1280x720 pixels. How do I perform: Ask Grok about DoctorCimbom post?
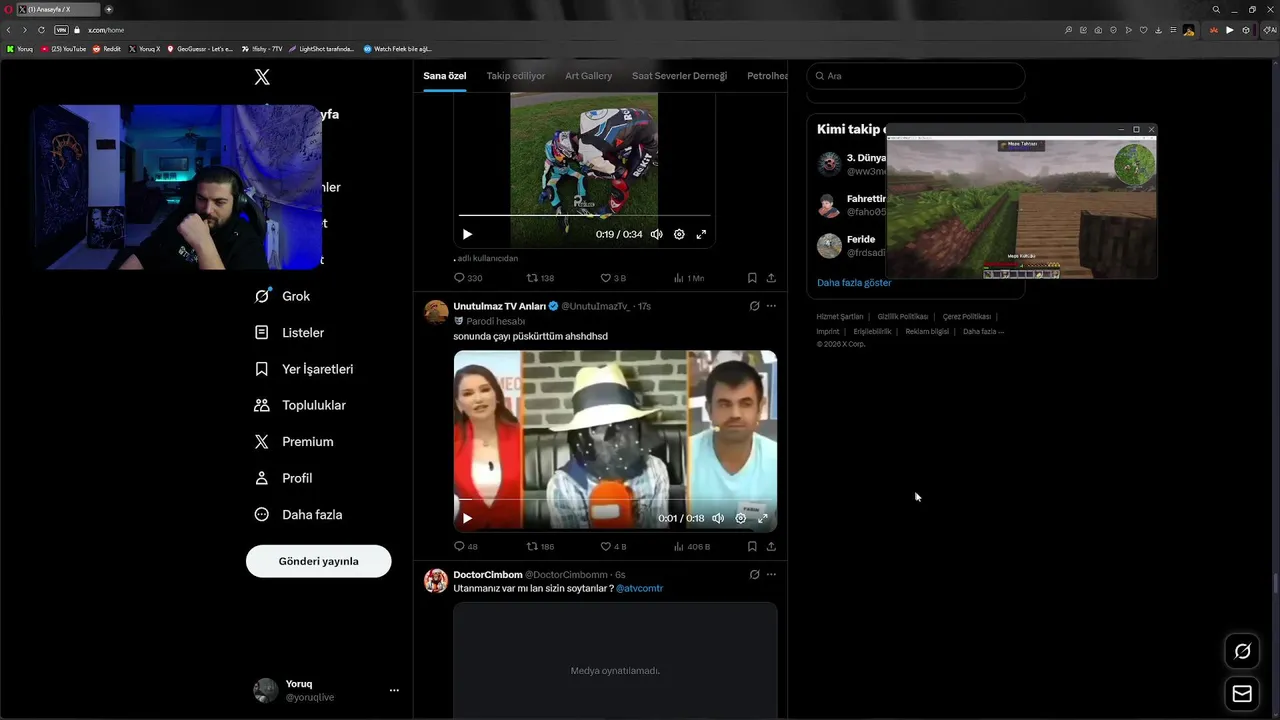(754, 574)
